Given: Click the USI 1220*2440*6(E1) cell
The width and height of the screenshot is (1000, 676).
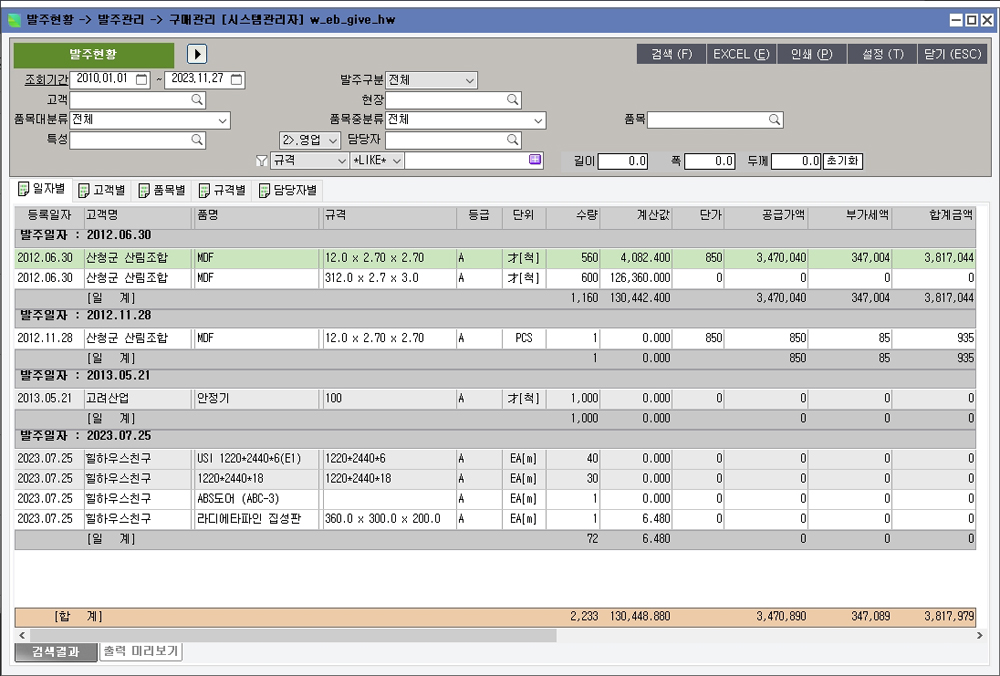Looking at the screenshot, I should [x=257, y=459].
